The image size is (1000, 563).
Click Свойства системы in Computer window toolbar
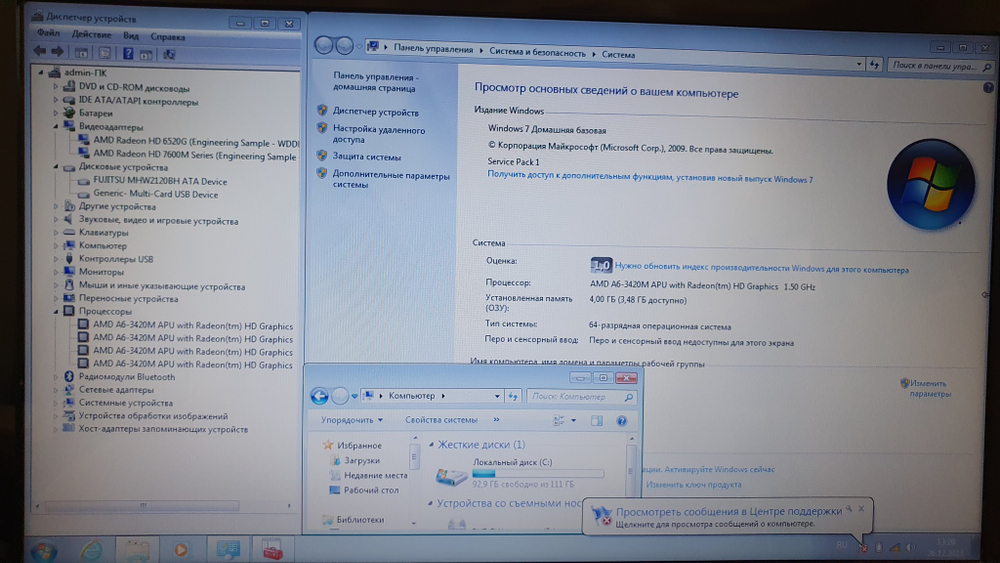441,420
